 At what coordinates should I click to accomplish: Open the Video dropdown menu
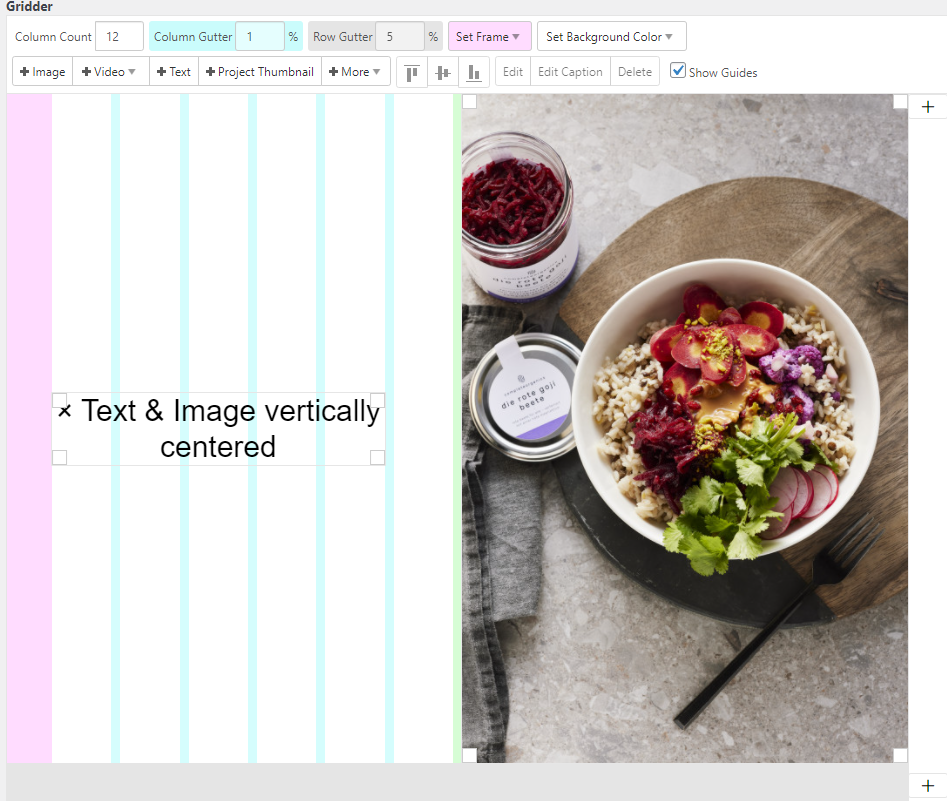(110, 72)
